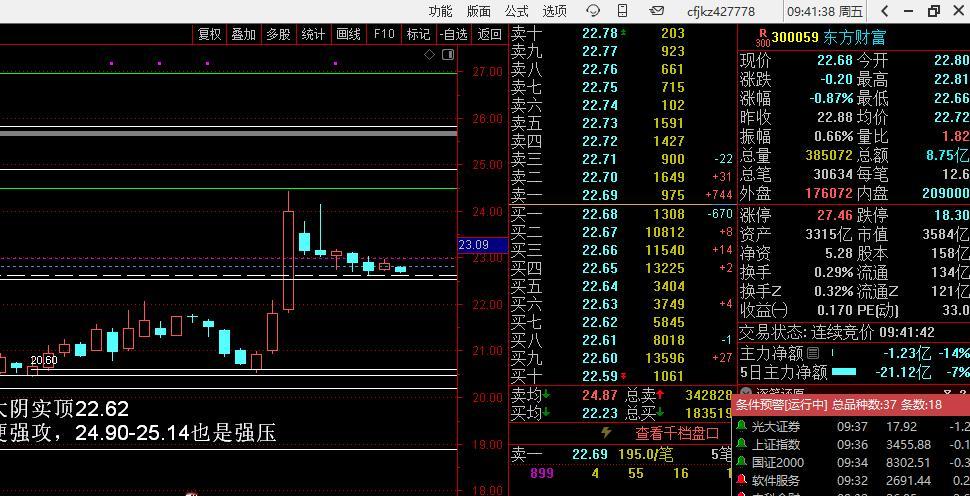Screen dimensions: 970x496
Task: Open F10 company info
Action: [x=384, y=34]
